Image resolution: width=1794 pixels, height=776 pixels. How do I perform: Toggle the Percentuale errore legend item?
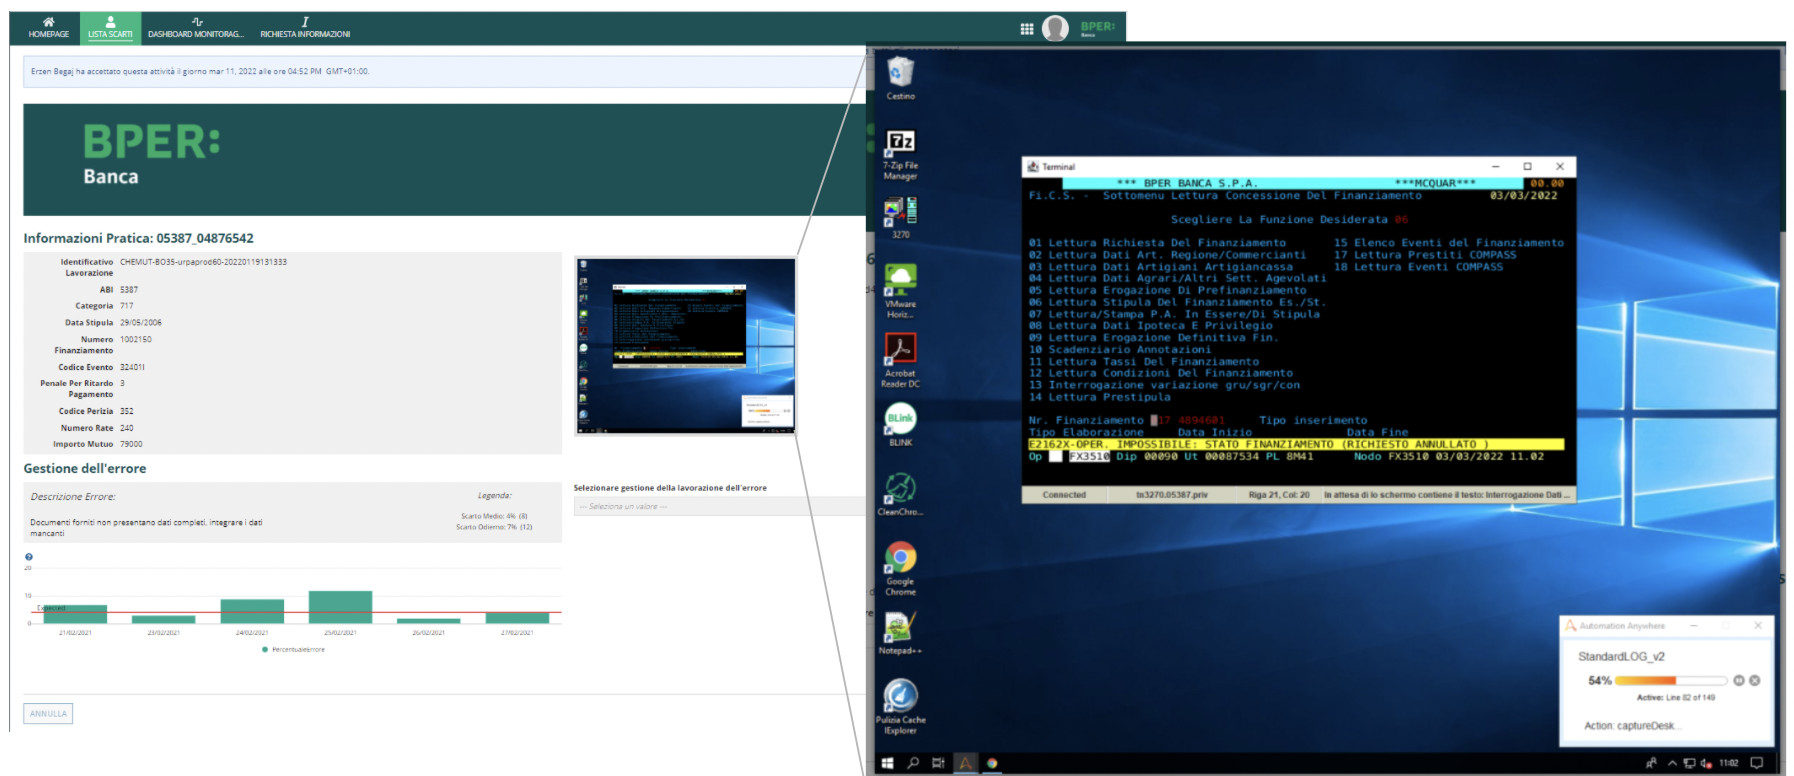point(293,649)
